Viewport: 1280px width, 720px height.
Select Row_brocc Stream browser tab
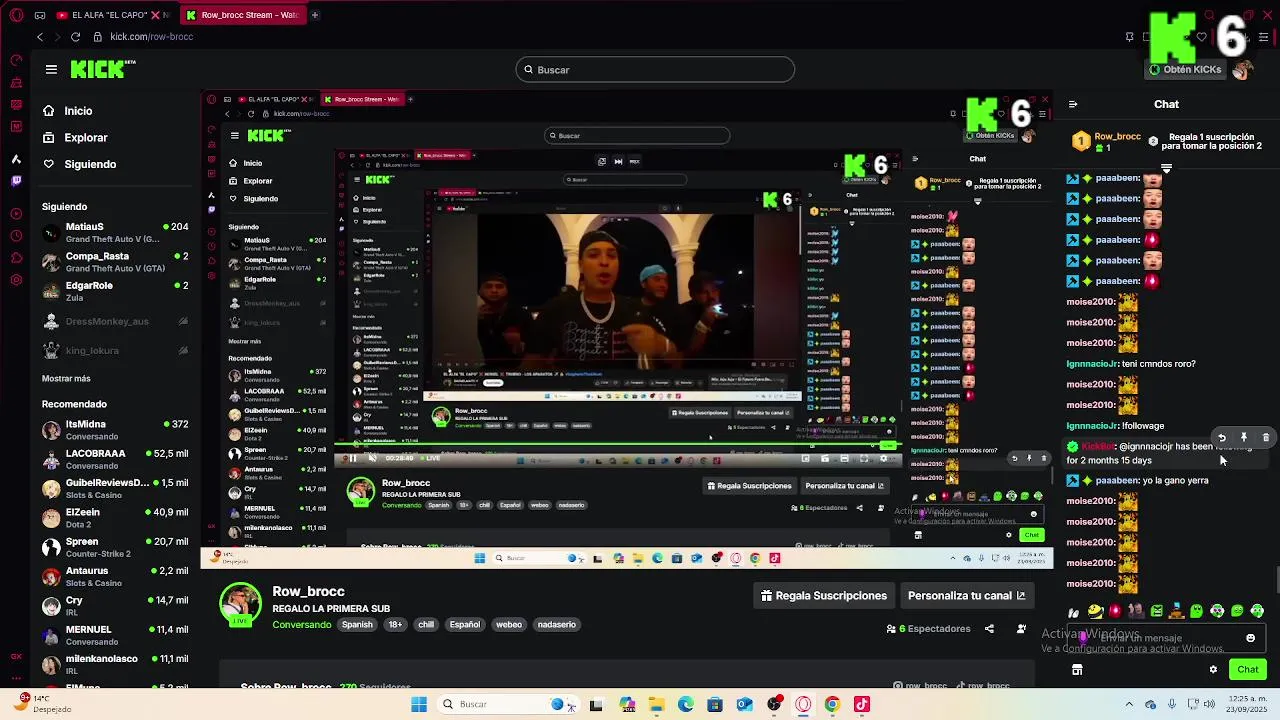pyautogui.click(x=244, y=15)
